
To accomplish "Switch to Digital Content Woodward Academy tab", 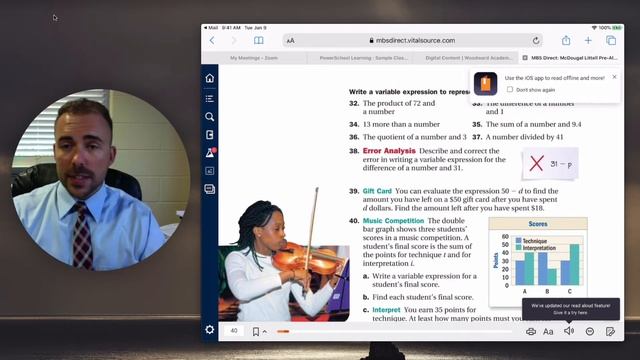I will pos(468,58).
